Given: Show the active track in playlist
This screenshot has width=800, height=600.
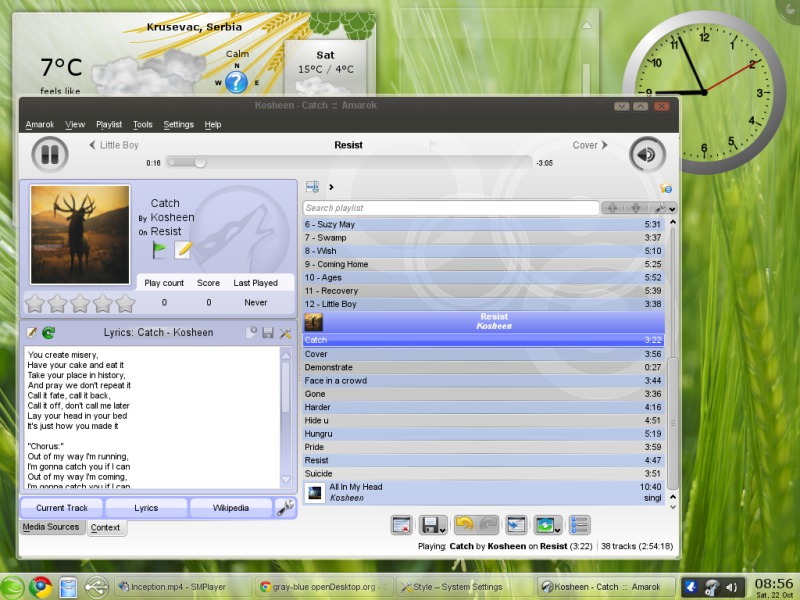Looking at the screenshot, I should [516, 525].
